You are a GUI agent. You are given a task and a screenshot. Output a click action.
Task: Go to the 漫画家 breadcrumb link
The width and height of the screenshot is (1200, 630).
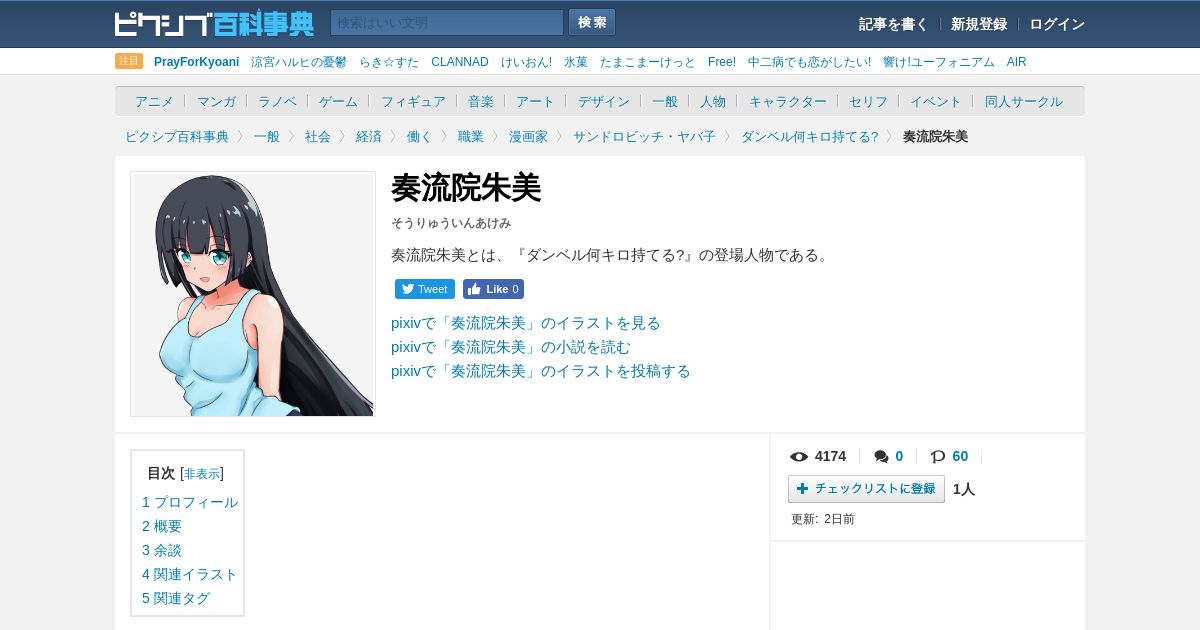[x=528, y=136]
